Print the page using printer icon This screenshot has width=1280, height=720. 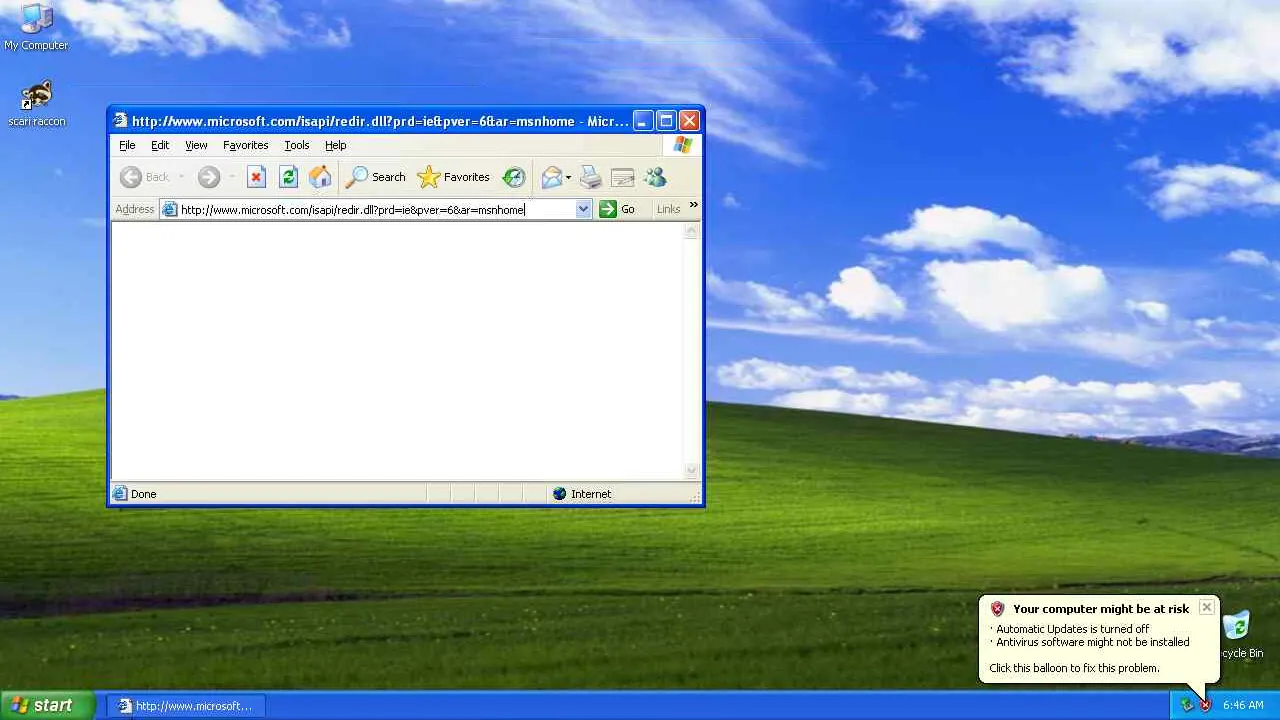tap(591, 177)
